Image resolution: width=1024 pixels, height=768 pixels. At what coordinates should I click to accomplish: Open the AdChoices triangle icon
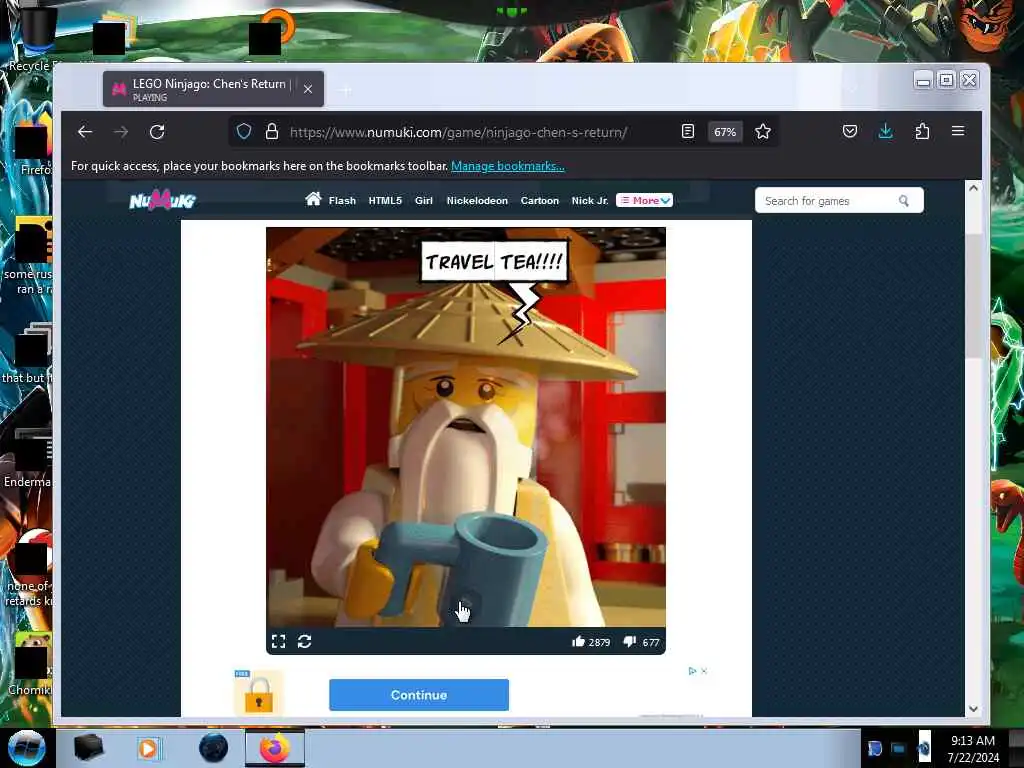point(692,671)
